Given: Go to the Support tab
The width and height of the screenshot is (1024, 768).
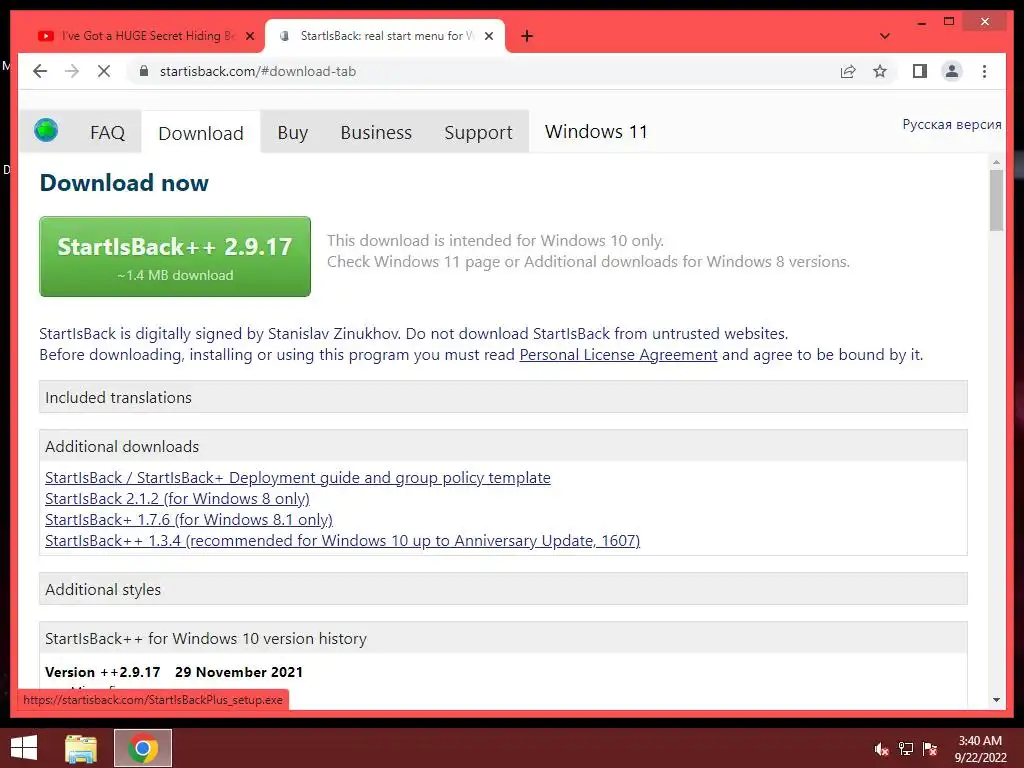Looking at the screenshot, I should [478, 133].
